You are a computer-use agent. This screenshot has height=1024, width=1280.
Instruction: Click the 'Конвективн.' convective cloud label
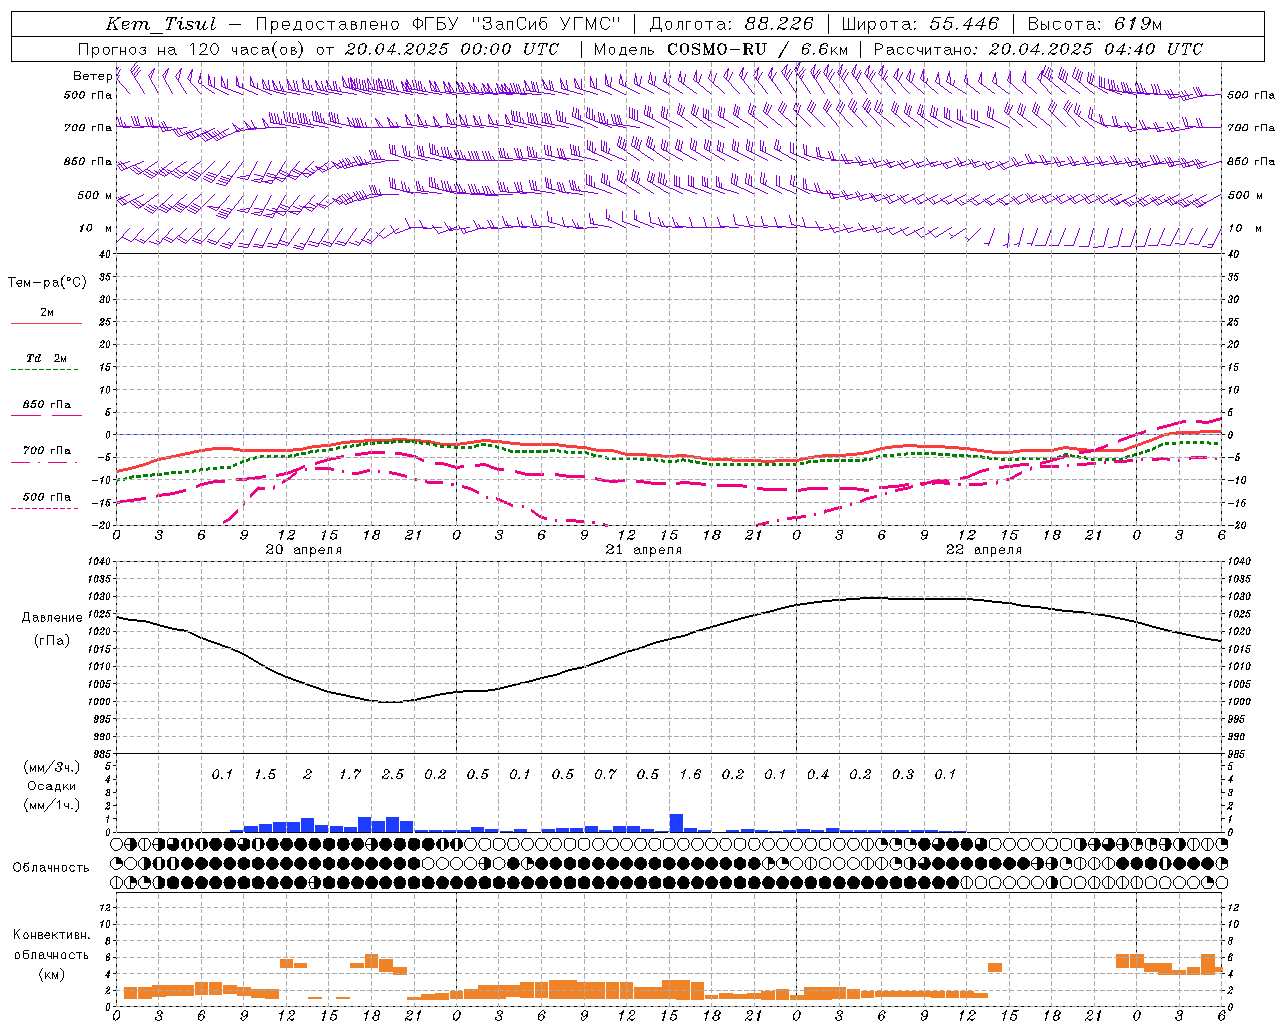coord(51,935)
